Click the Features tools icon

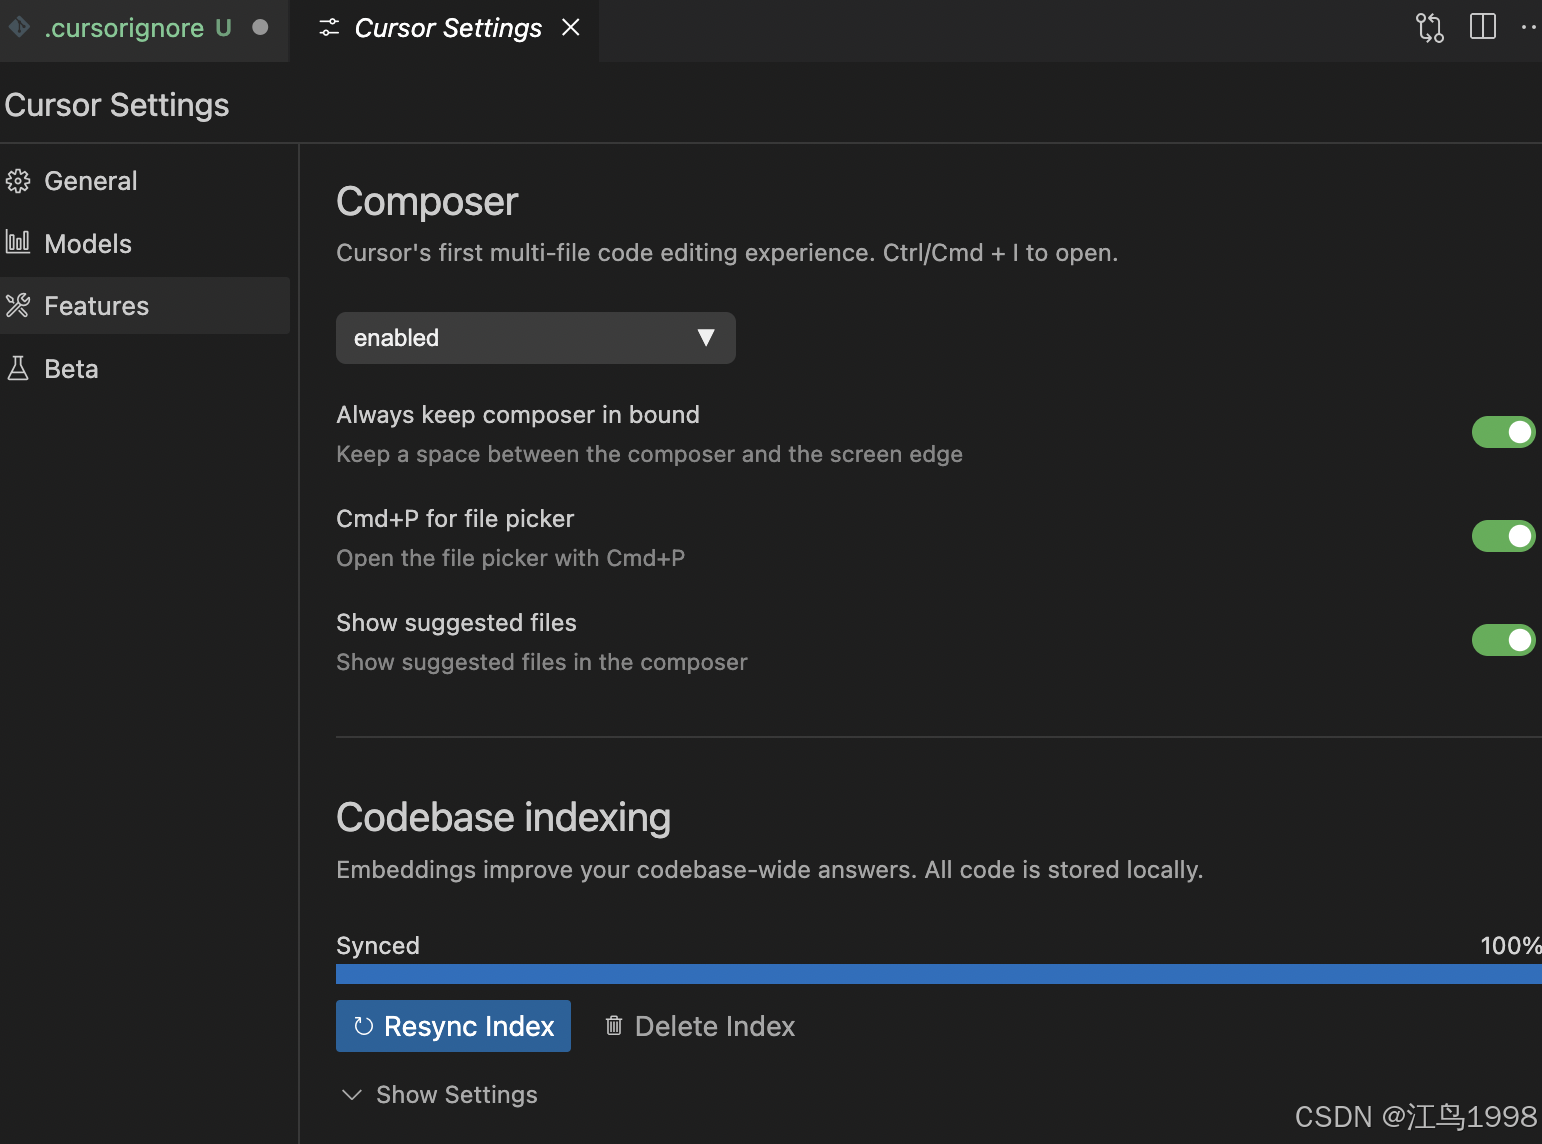18,305
